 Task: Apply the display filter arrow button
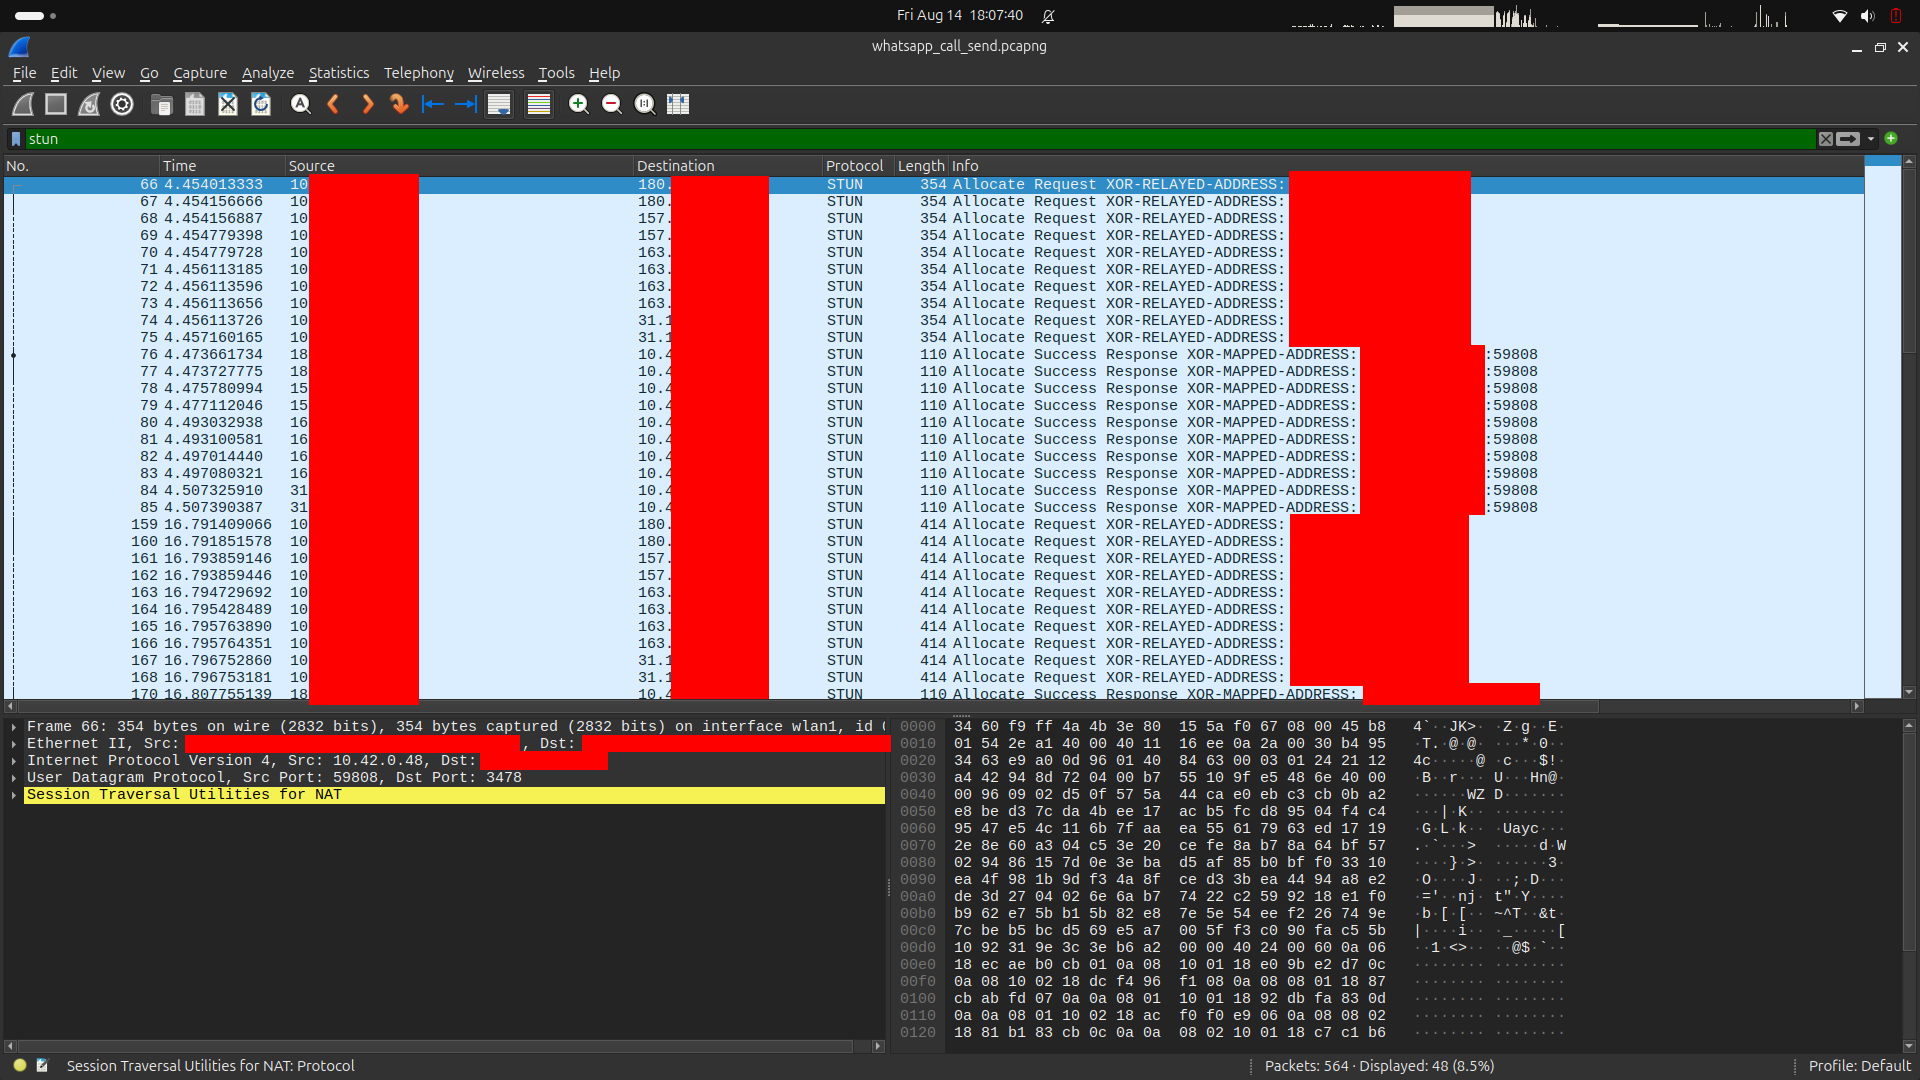tap(1848, 139)
